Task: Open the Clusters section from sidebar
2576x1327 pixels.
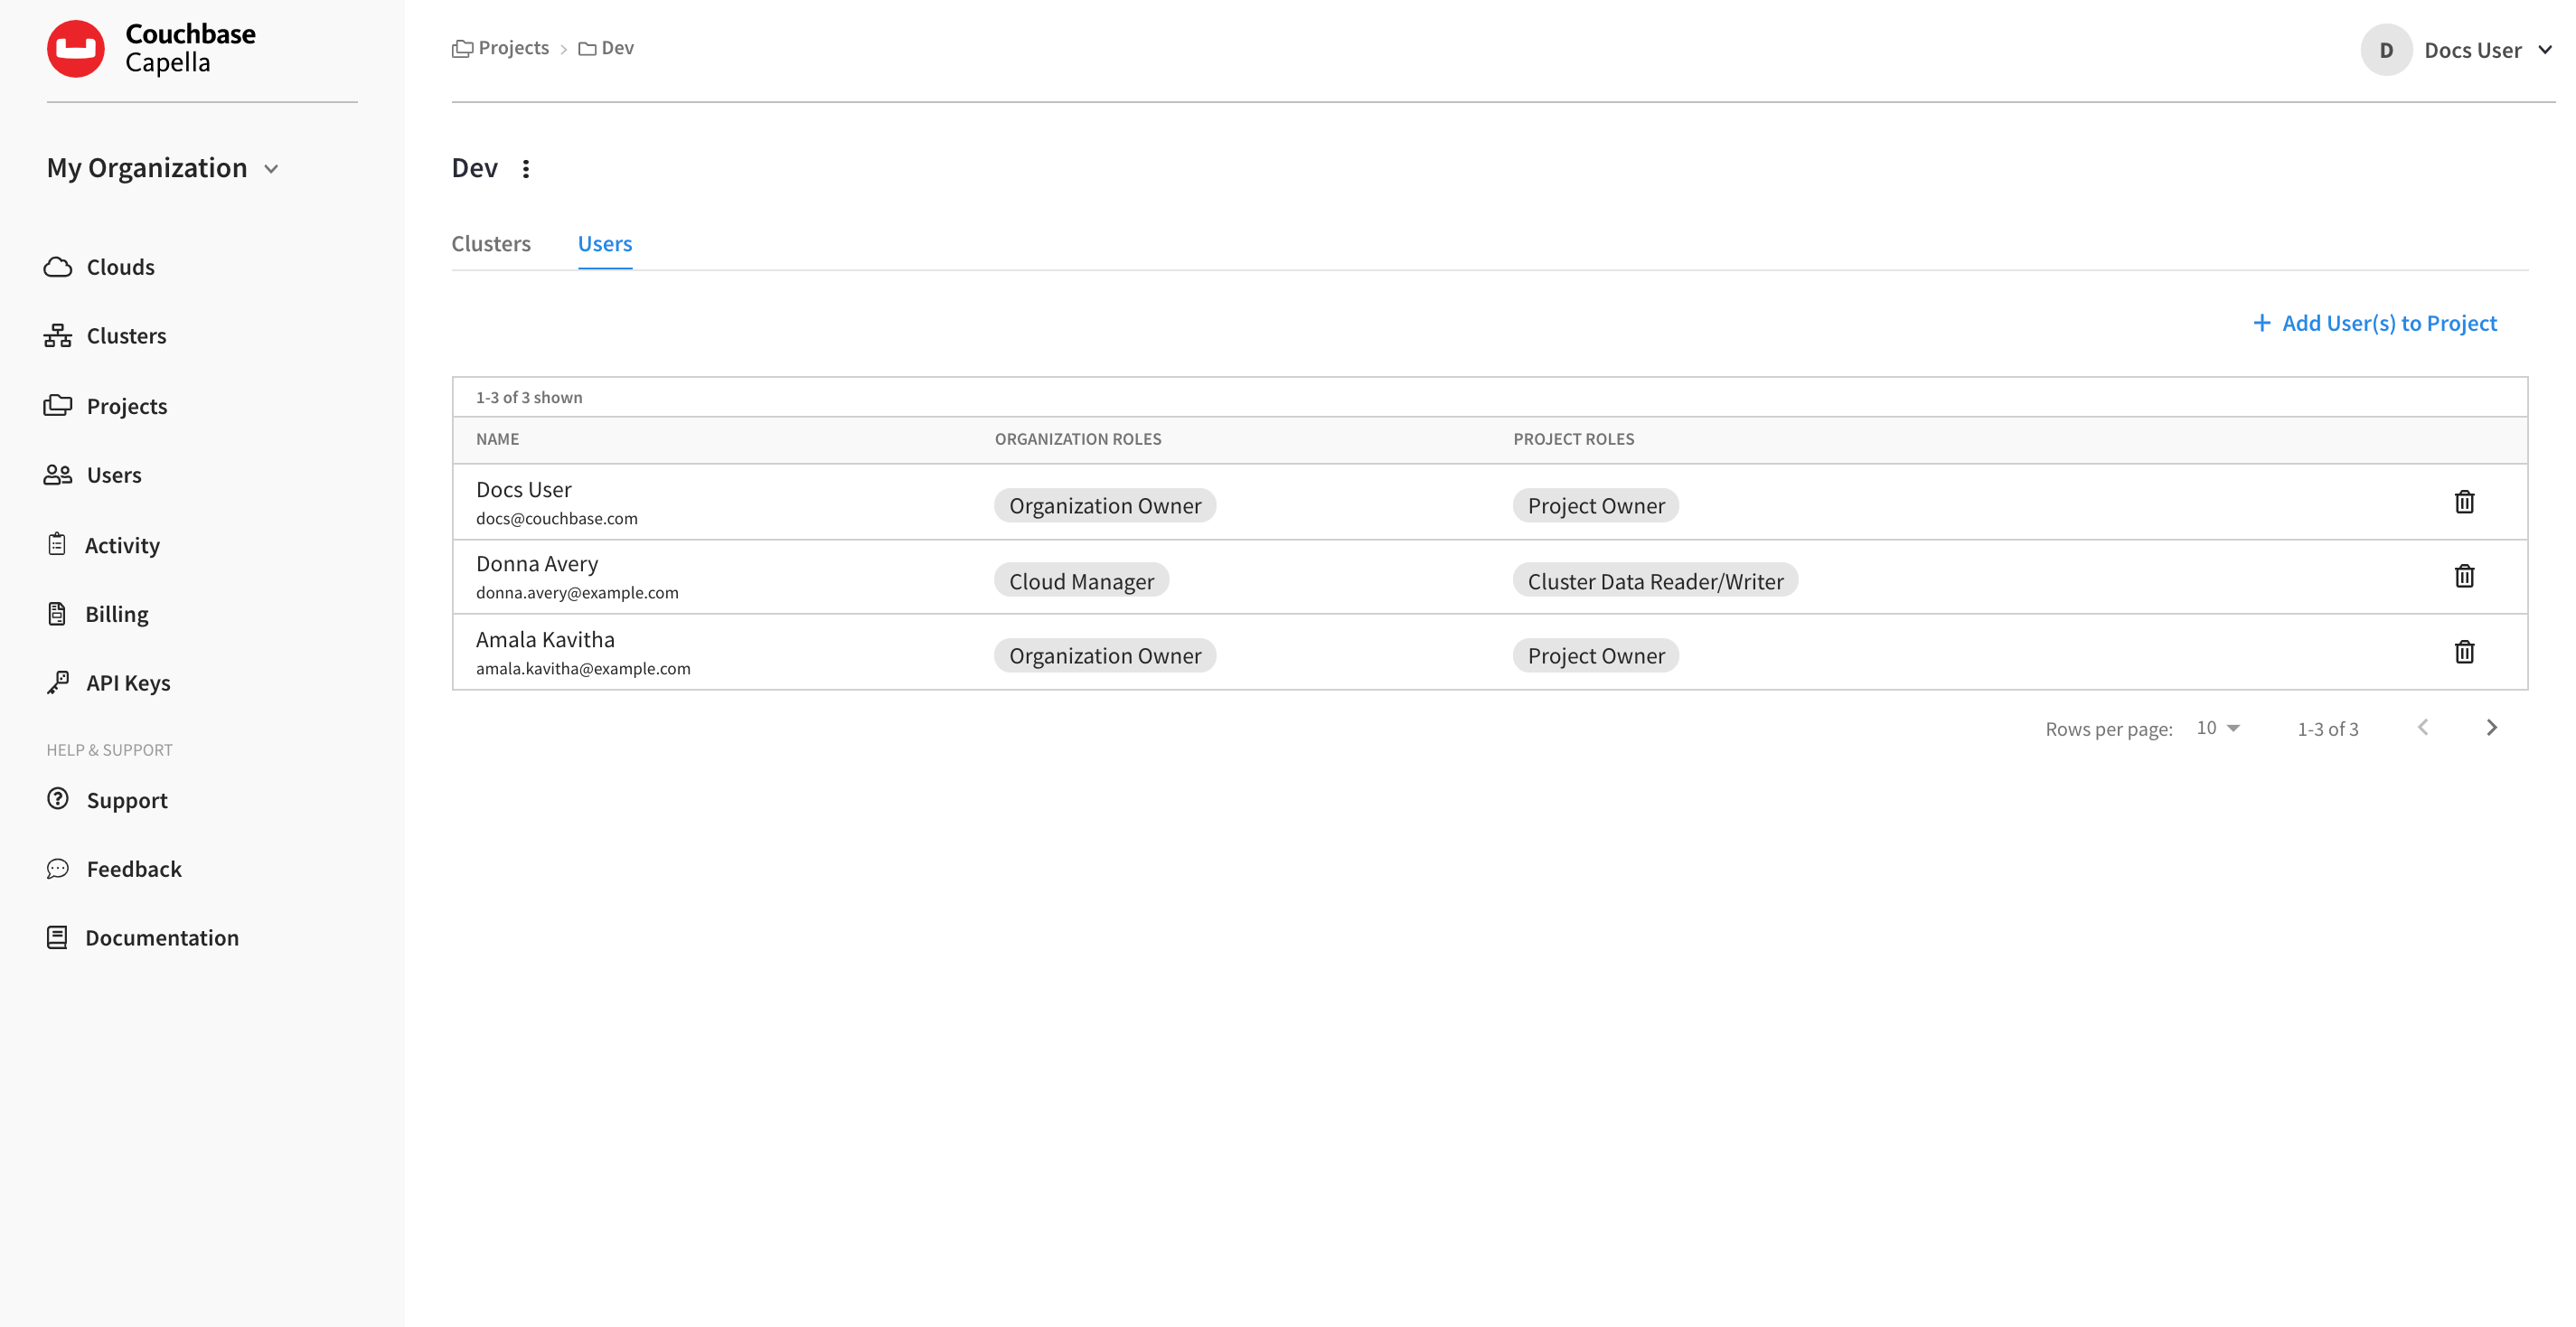Action: pos(126,335)
